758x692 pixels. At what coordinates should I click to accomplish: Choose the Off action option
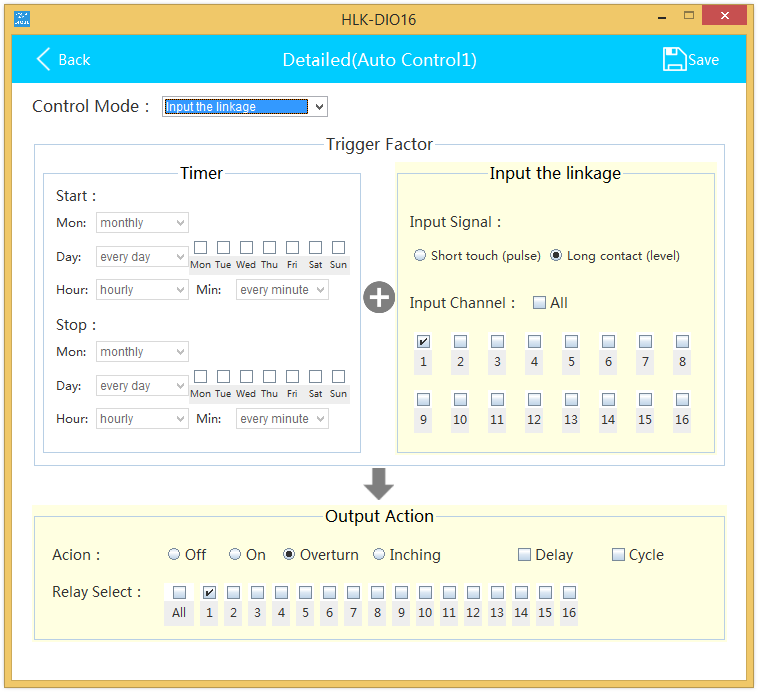point(174,555)
